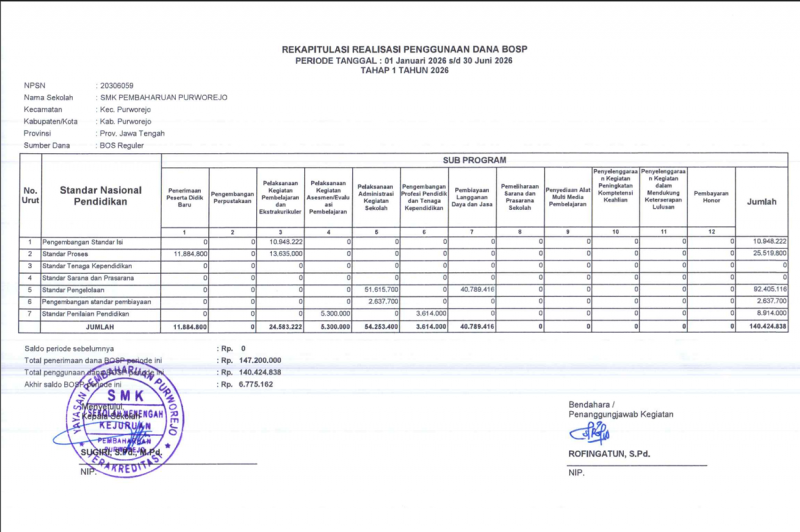This screenshot has height=532, width=800.
Task: Click the treasurer's blue handwritten signature
Action: click(590, 434)
